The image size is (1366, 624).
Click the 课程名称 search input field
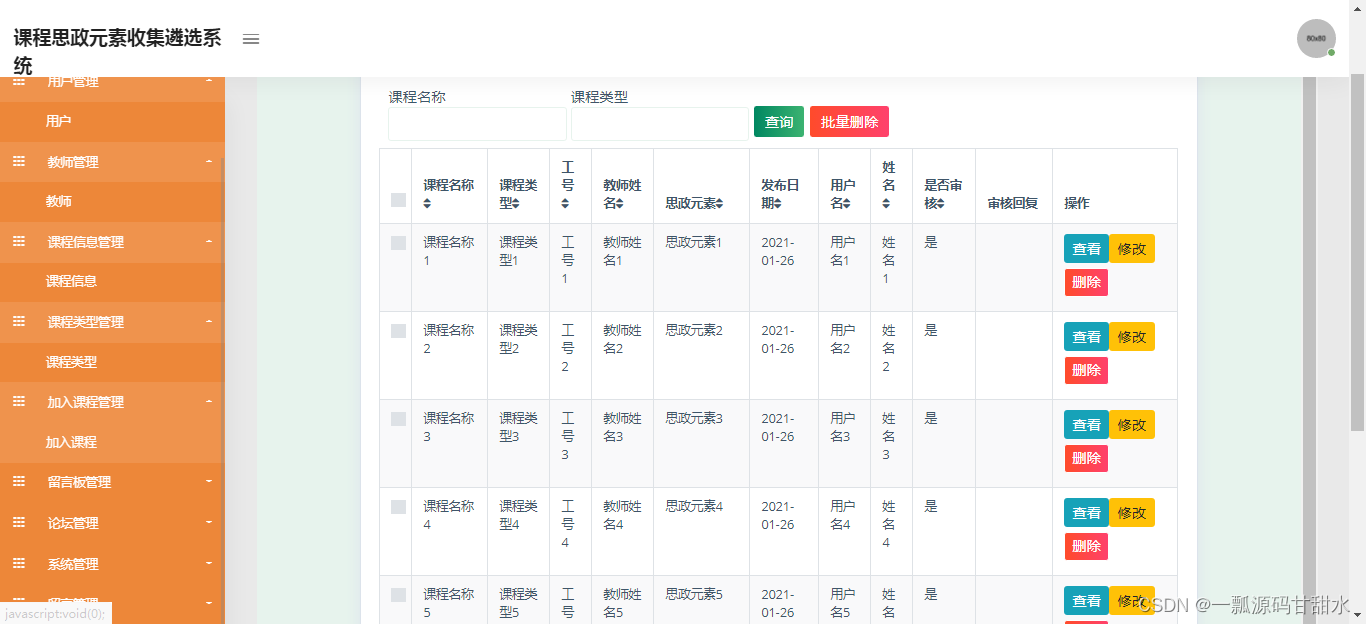coord(477,123)
